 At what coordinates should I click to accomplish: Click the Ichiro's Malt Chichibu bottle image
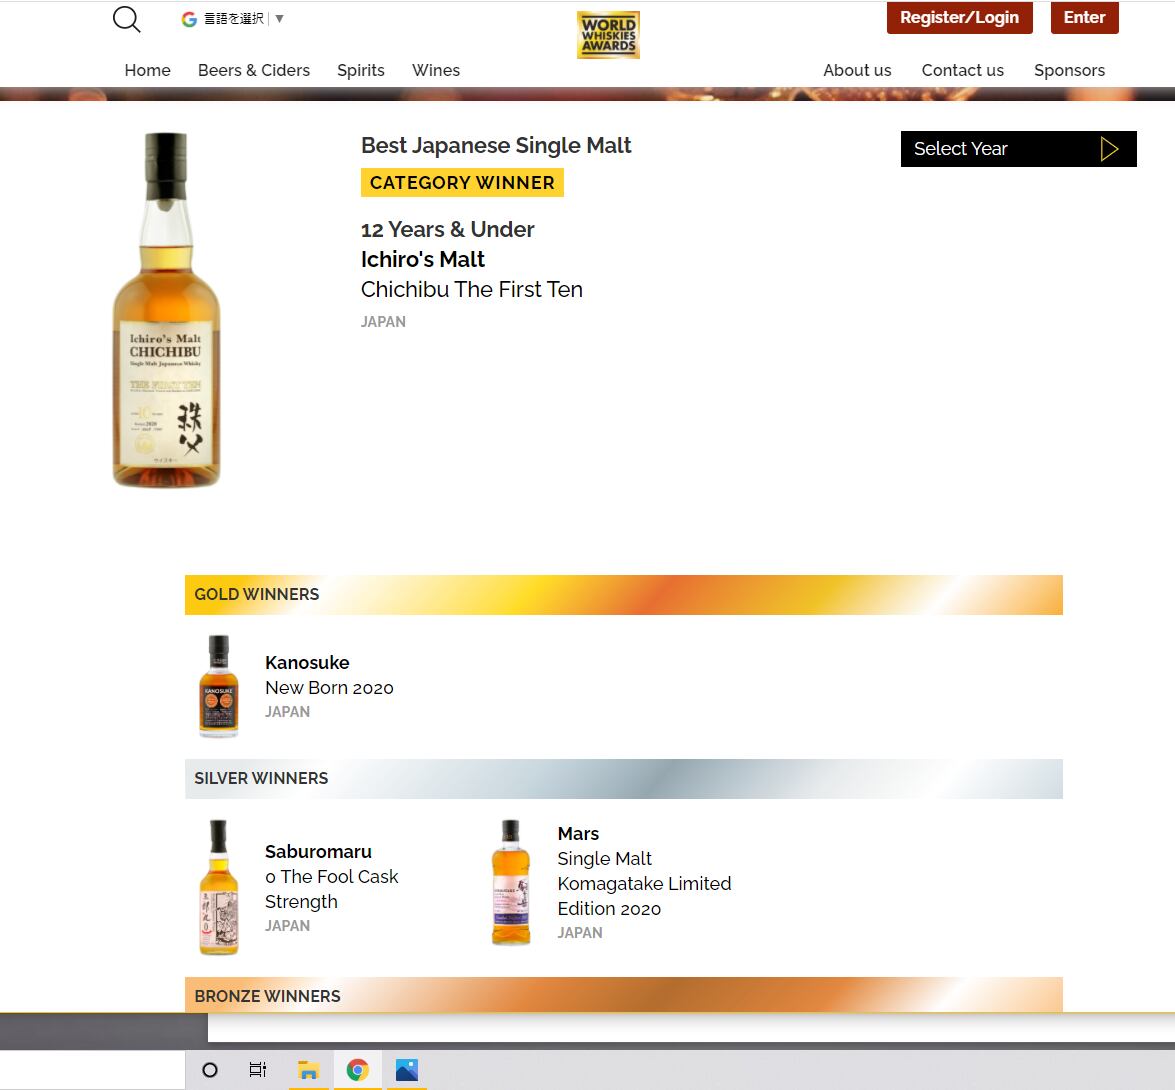tap(166, 310)
